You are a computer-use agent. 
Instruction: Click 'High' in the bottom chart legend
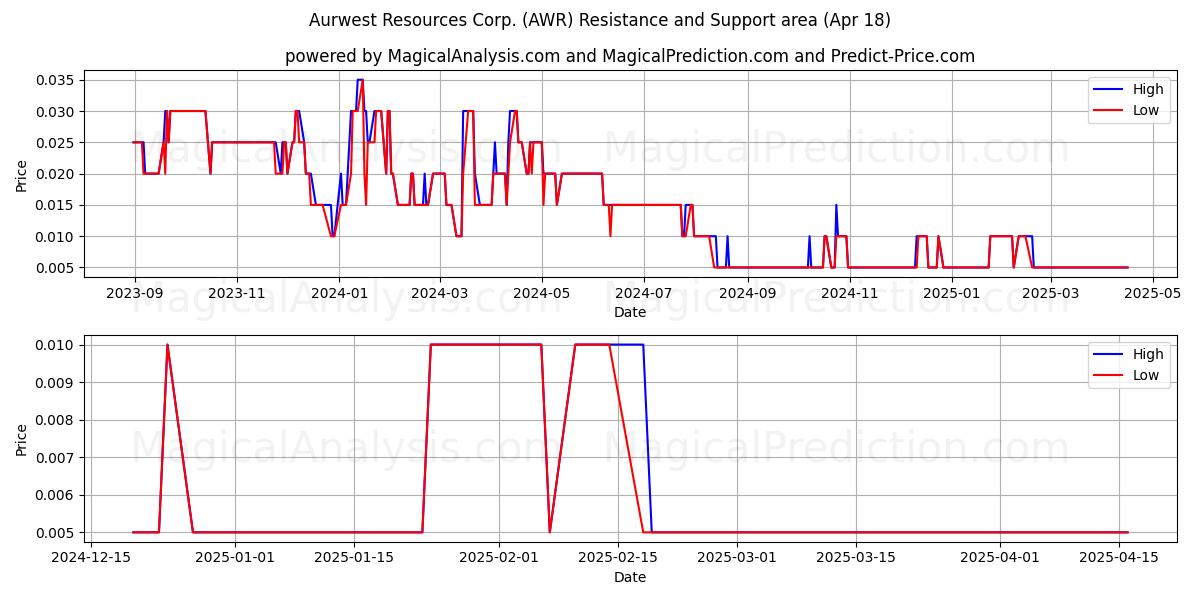tap(1147, 354)
